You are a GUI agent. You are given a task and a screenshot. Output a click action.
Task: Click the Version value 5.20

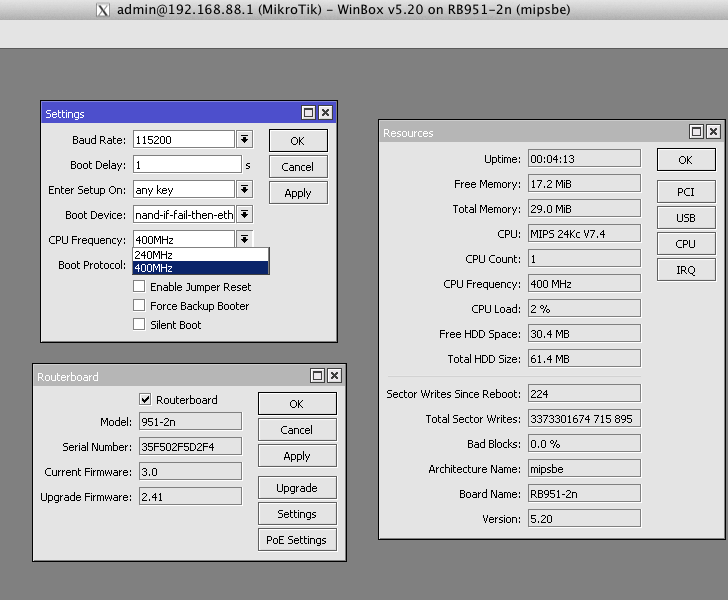[584, 519]
